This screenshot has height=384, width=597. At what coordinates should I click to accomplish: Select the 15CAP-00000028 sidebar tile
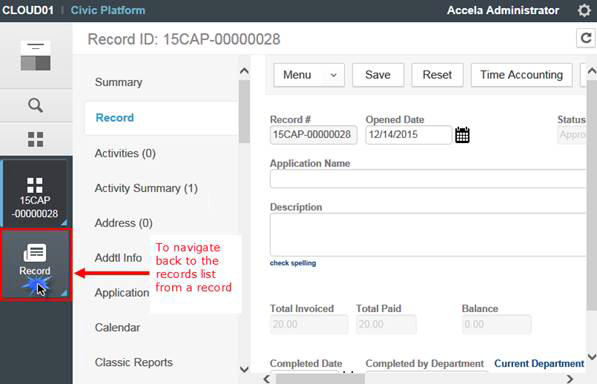35,194
